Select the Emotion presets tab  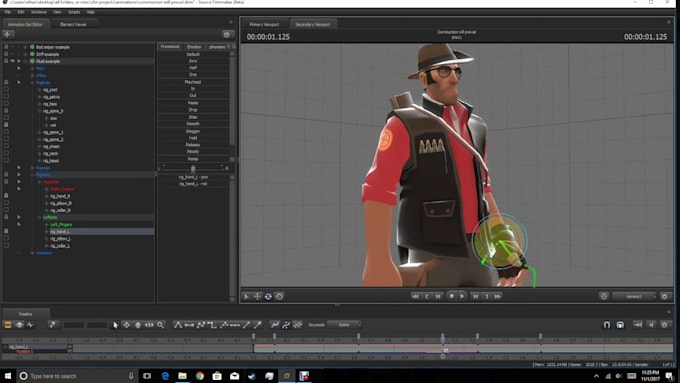tap(194, 47)
